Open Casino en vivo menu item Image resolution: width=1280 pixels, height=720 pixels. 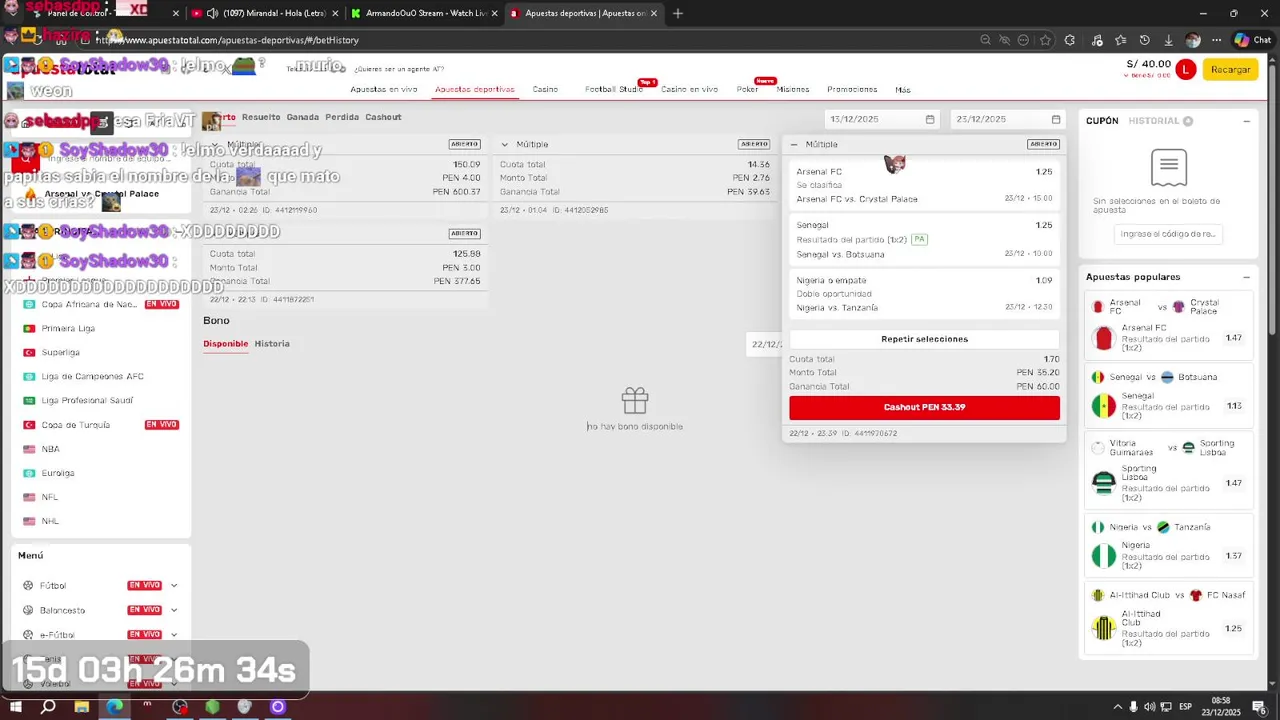[x=689, y=89]
